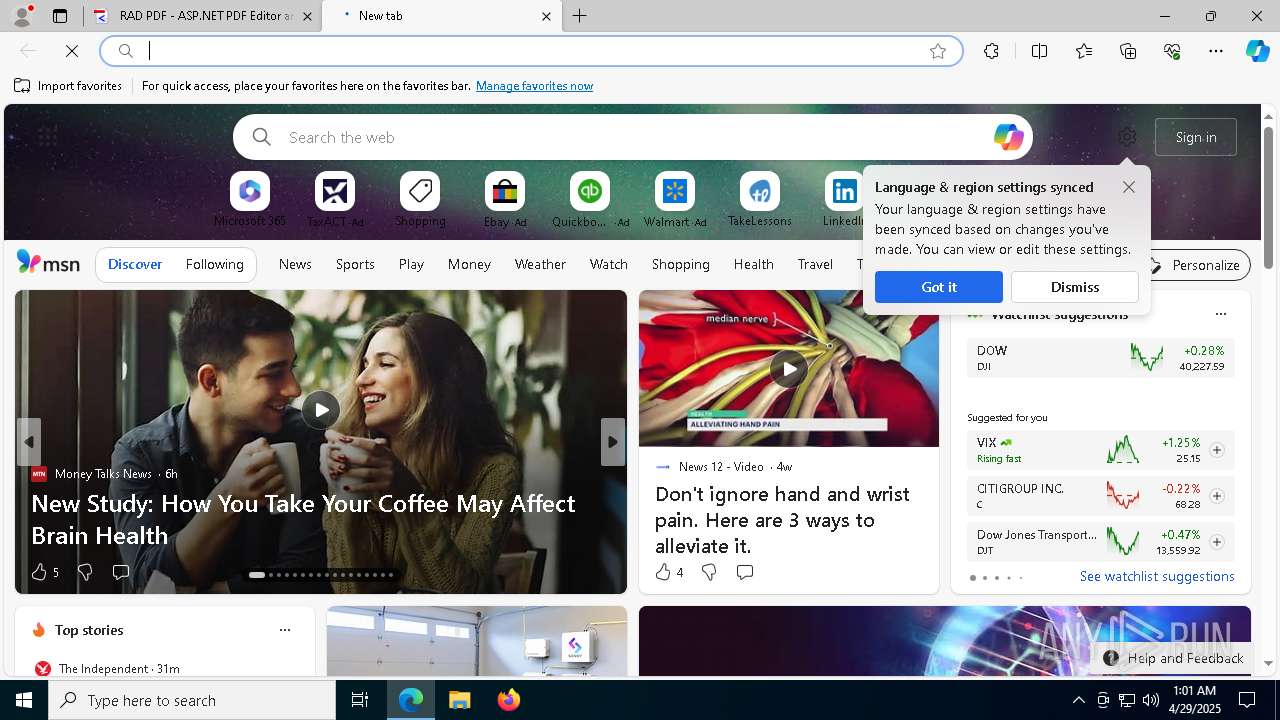This screenshot has width=1280, height=720.
Task: Open page settings gear icon
Action: click(1127, 137)
